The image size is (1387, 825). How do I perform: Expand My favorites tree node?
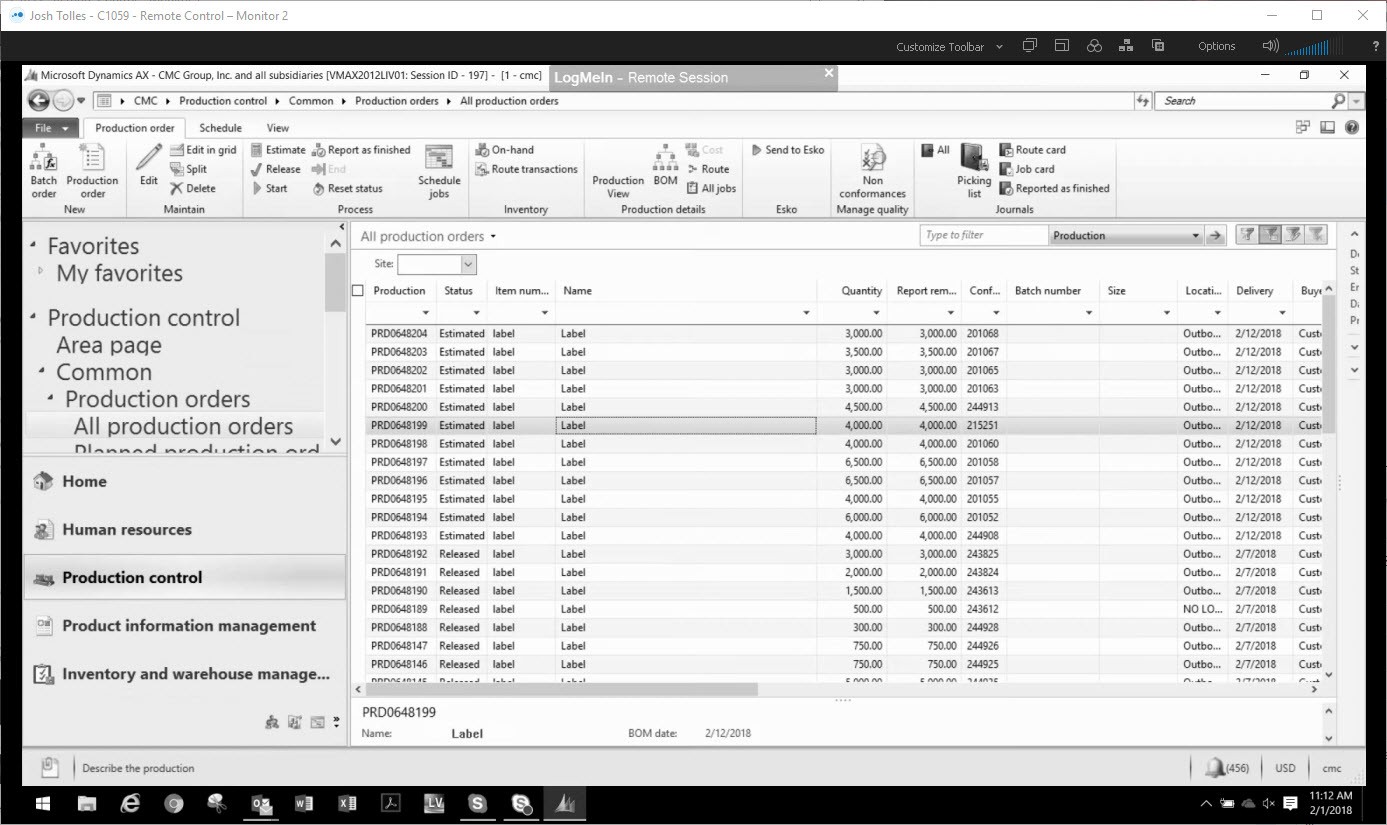pos(41,271)
